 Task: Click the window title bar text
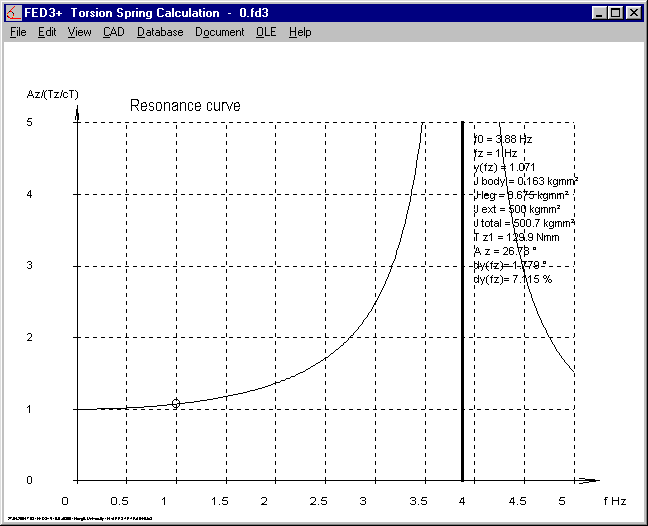tap(150, 13)
